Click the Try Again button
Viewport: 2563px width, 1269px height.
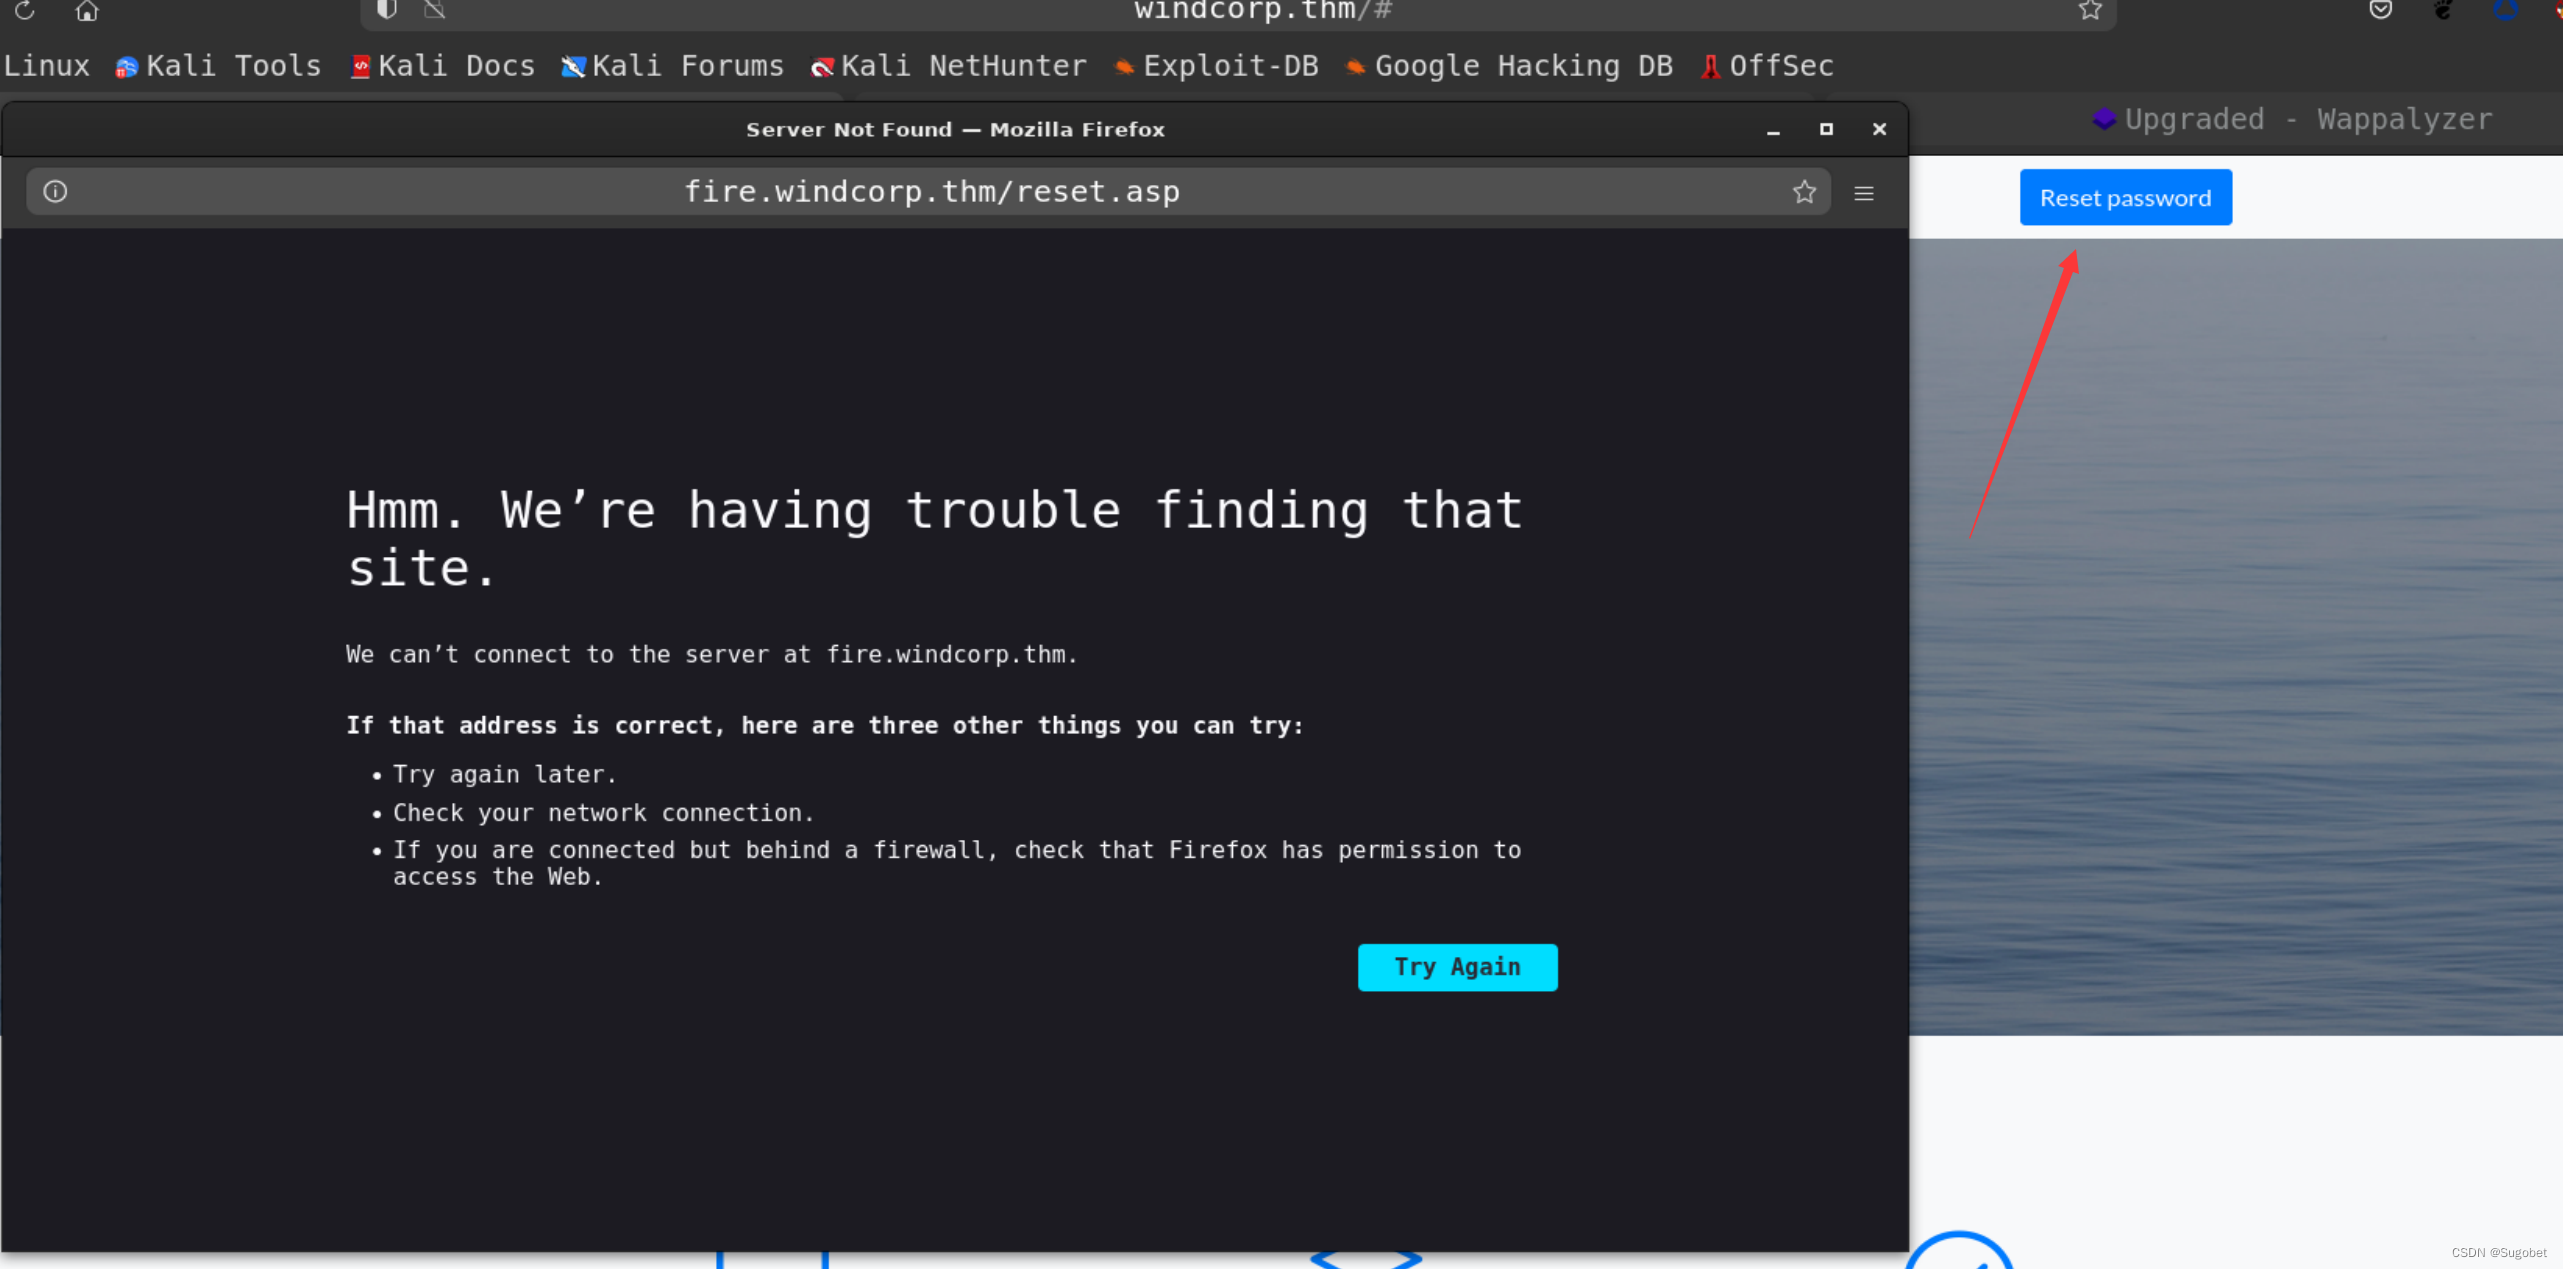(x=1457, y=967)
